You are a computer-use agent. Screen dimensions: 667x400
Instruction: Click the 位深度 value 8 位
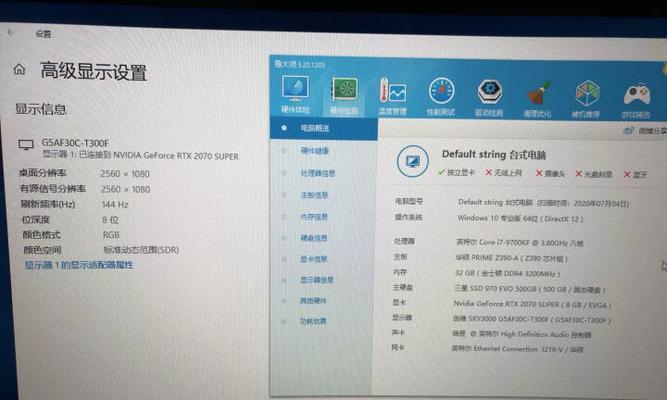[x=111, y=220]
